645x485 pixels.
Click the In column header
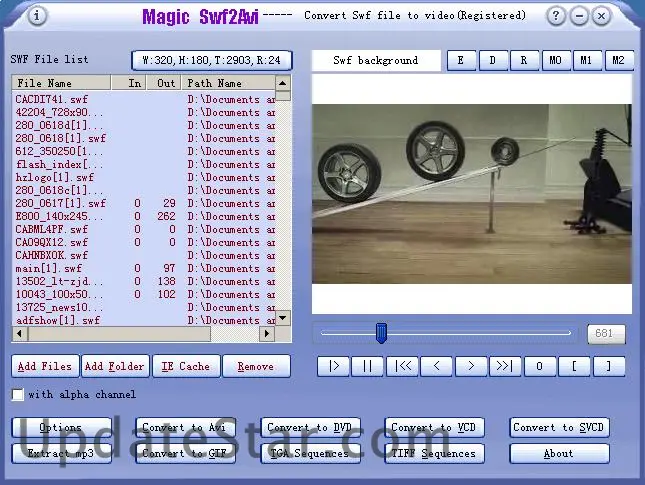[129, 83]
